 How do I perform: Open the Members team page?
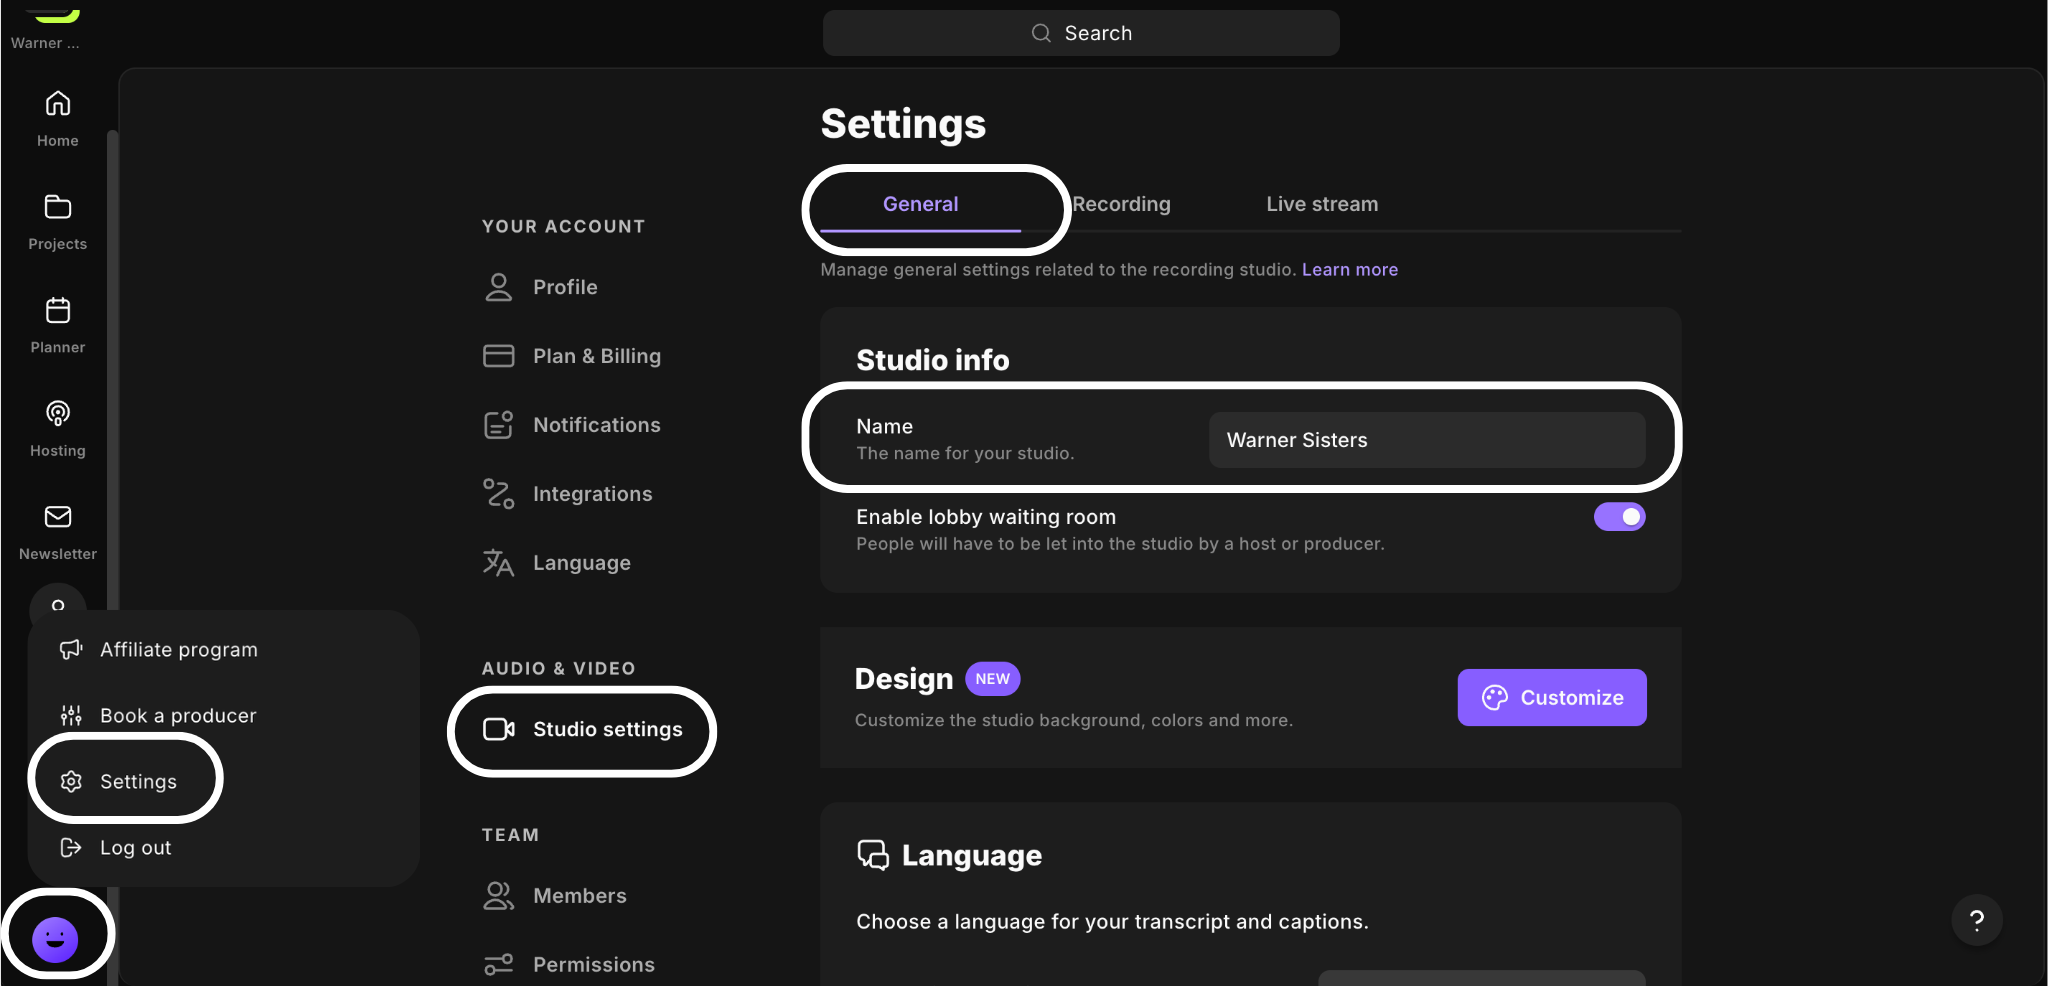tap(580, 896)
